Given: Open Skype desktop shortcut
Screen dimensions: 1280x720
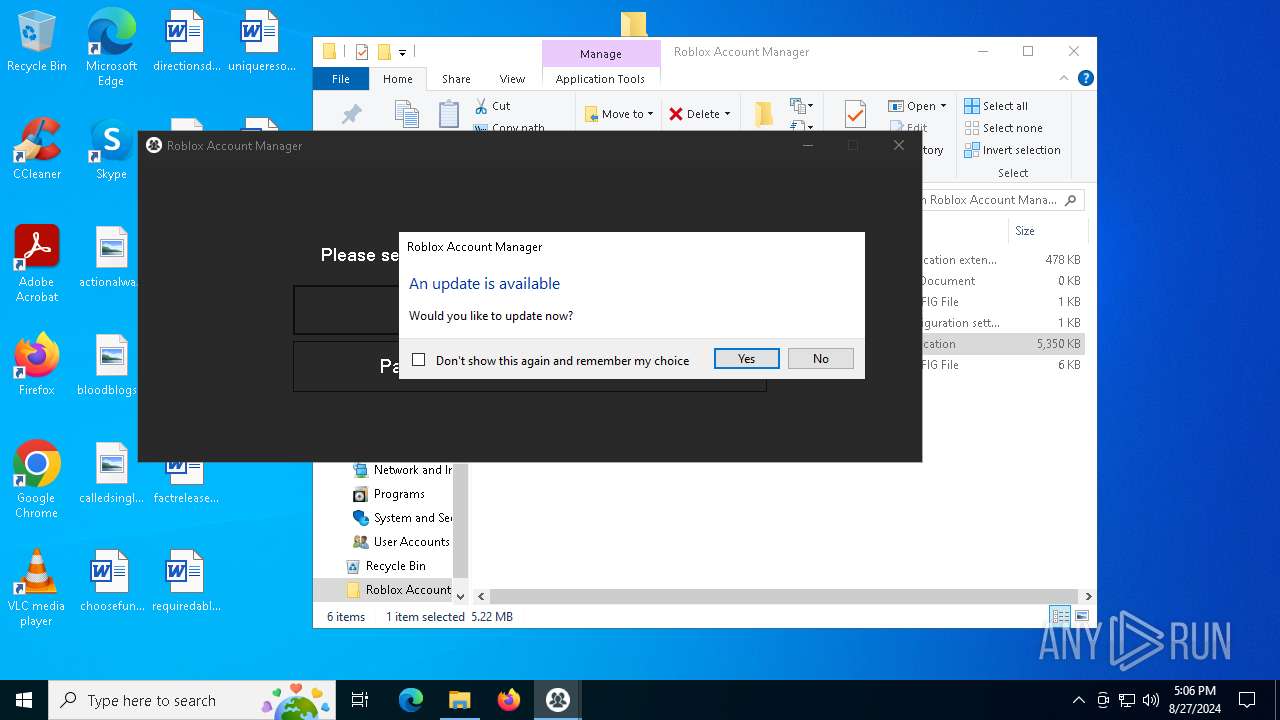Looking at the screenshot, I should coord(111,150).
